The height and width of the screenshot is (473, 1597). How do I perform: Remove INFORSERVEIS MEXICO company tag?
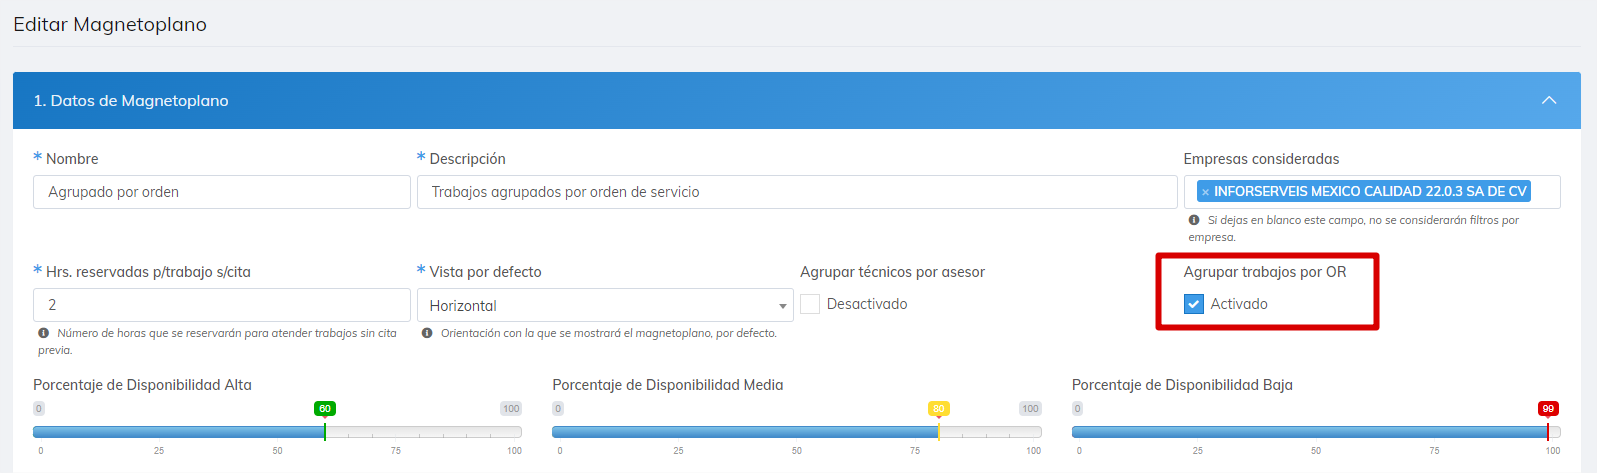(1205, 192)
